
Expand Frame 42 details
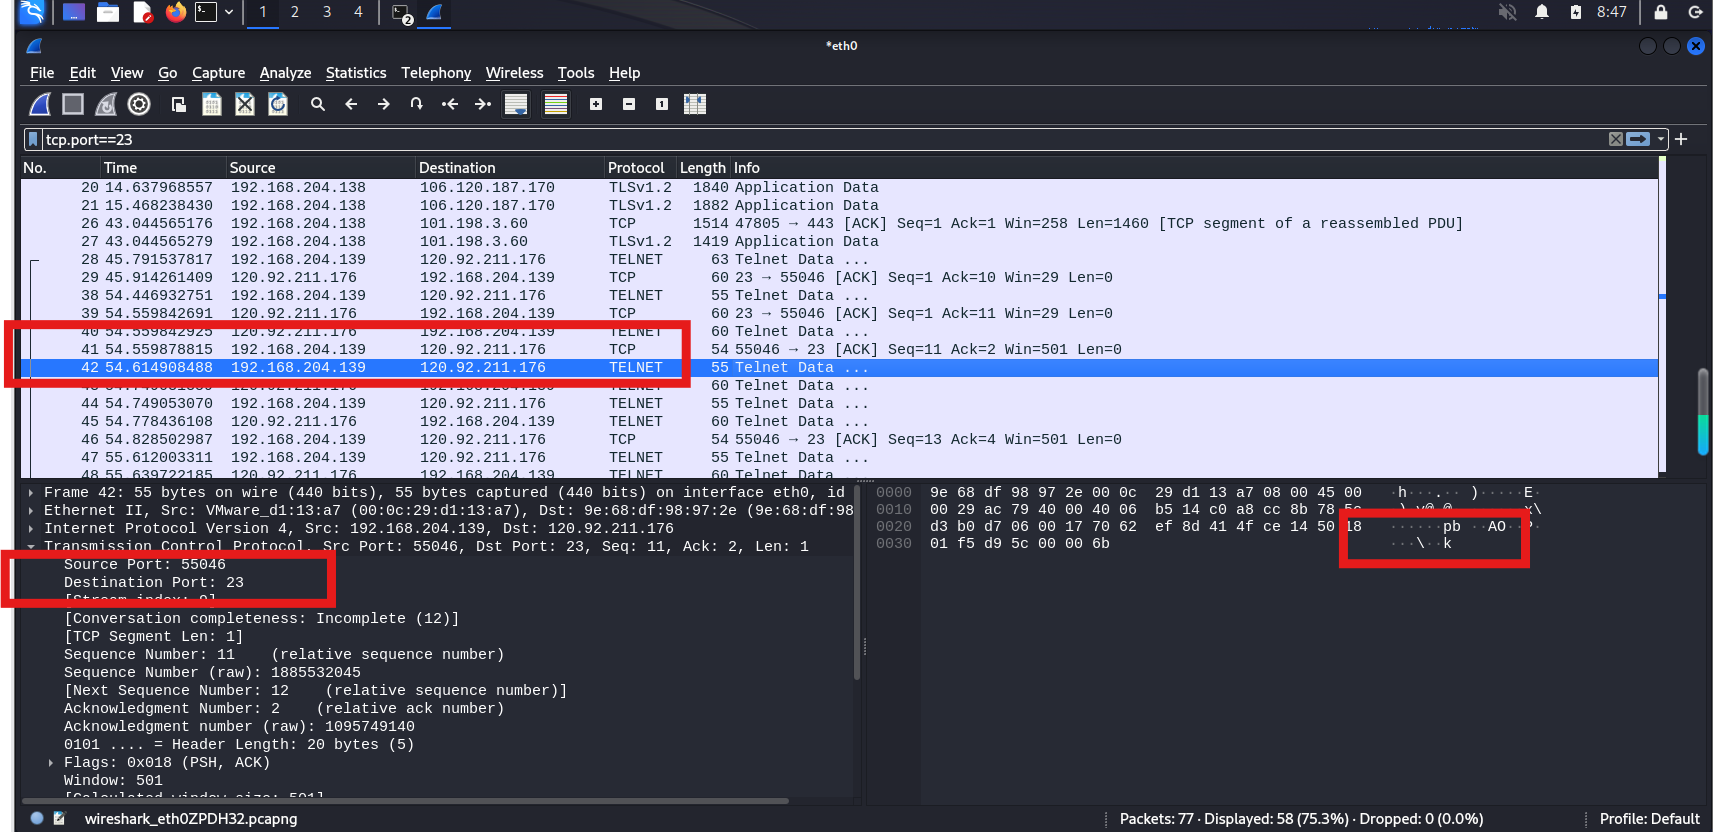pos(31,492)
